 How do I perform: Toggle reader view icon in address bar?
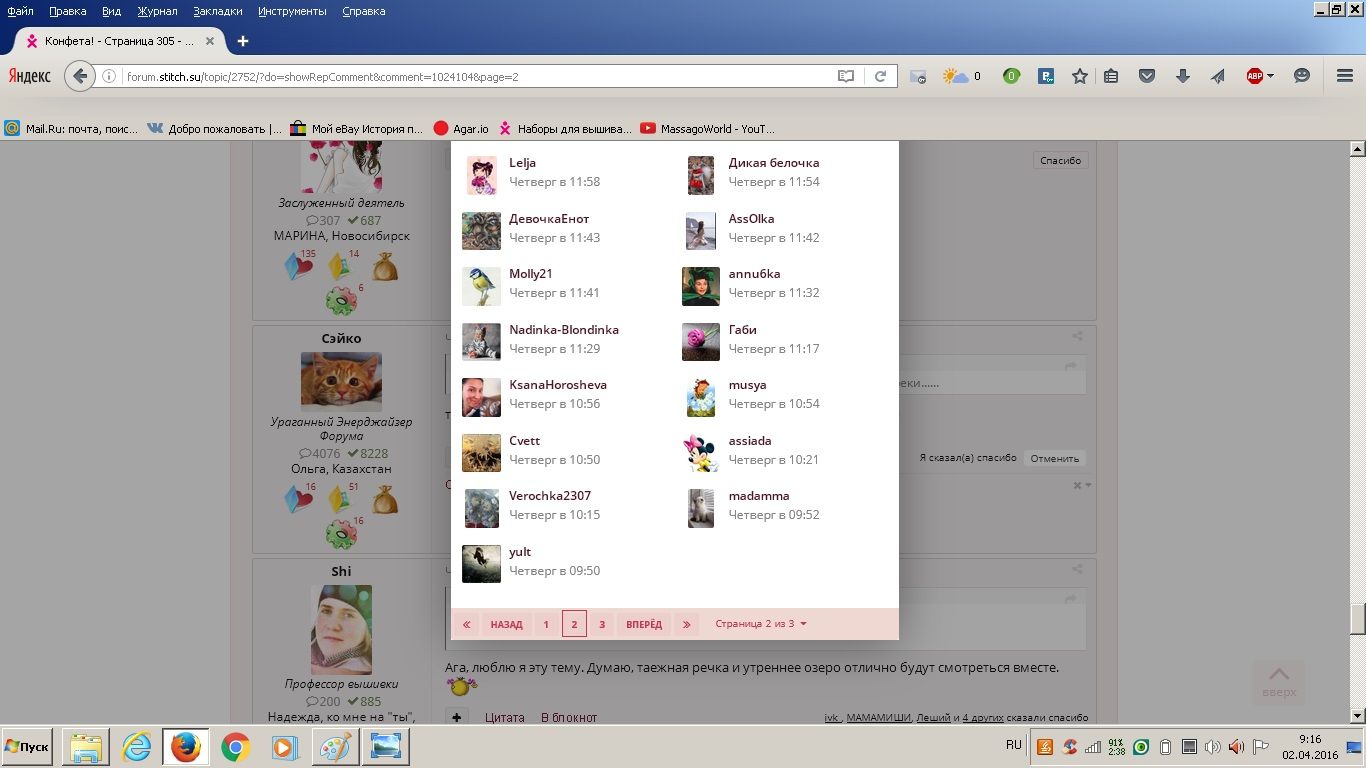[x=846, y=76]
